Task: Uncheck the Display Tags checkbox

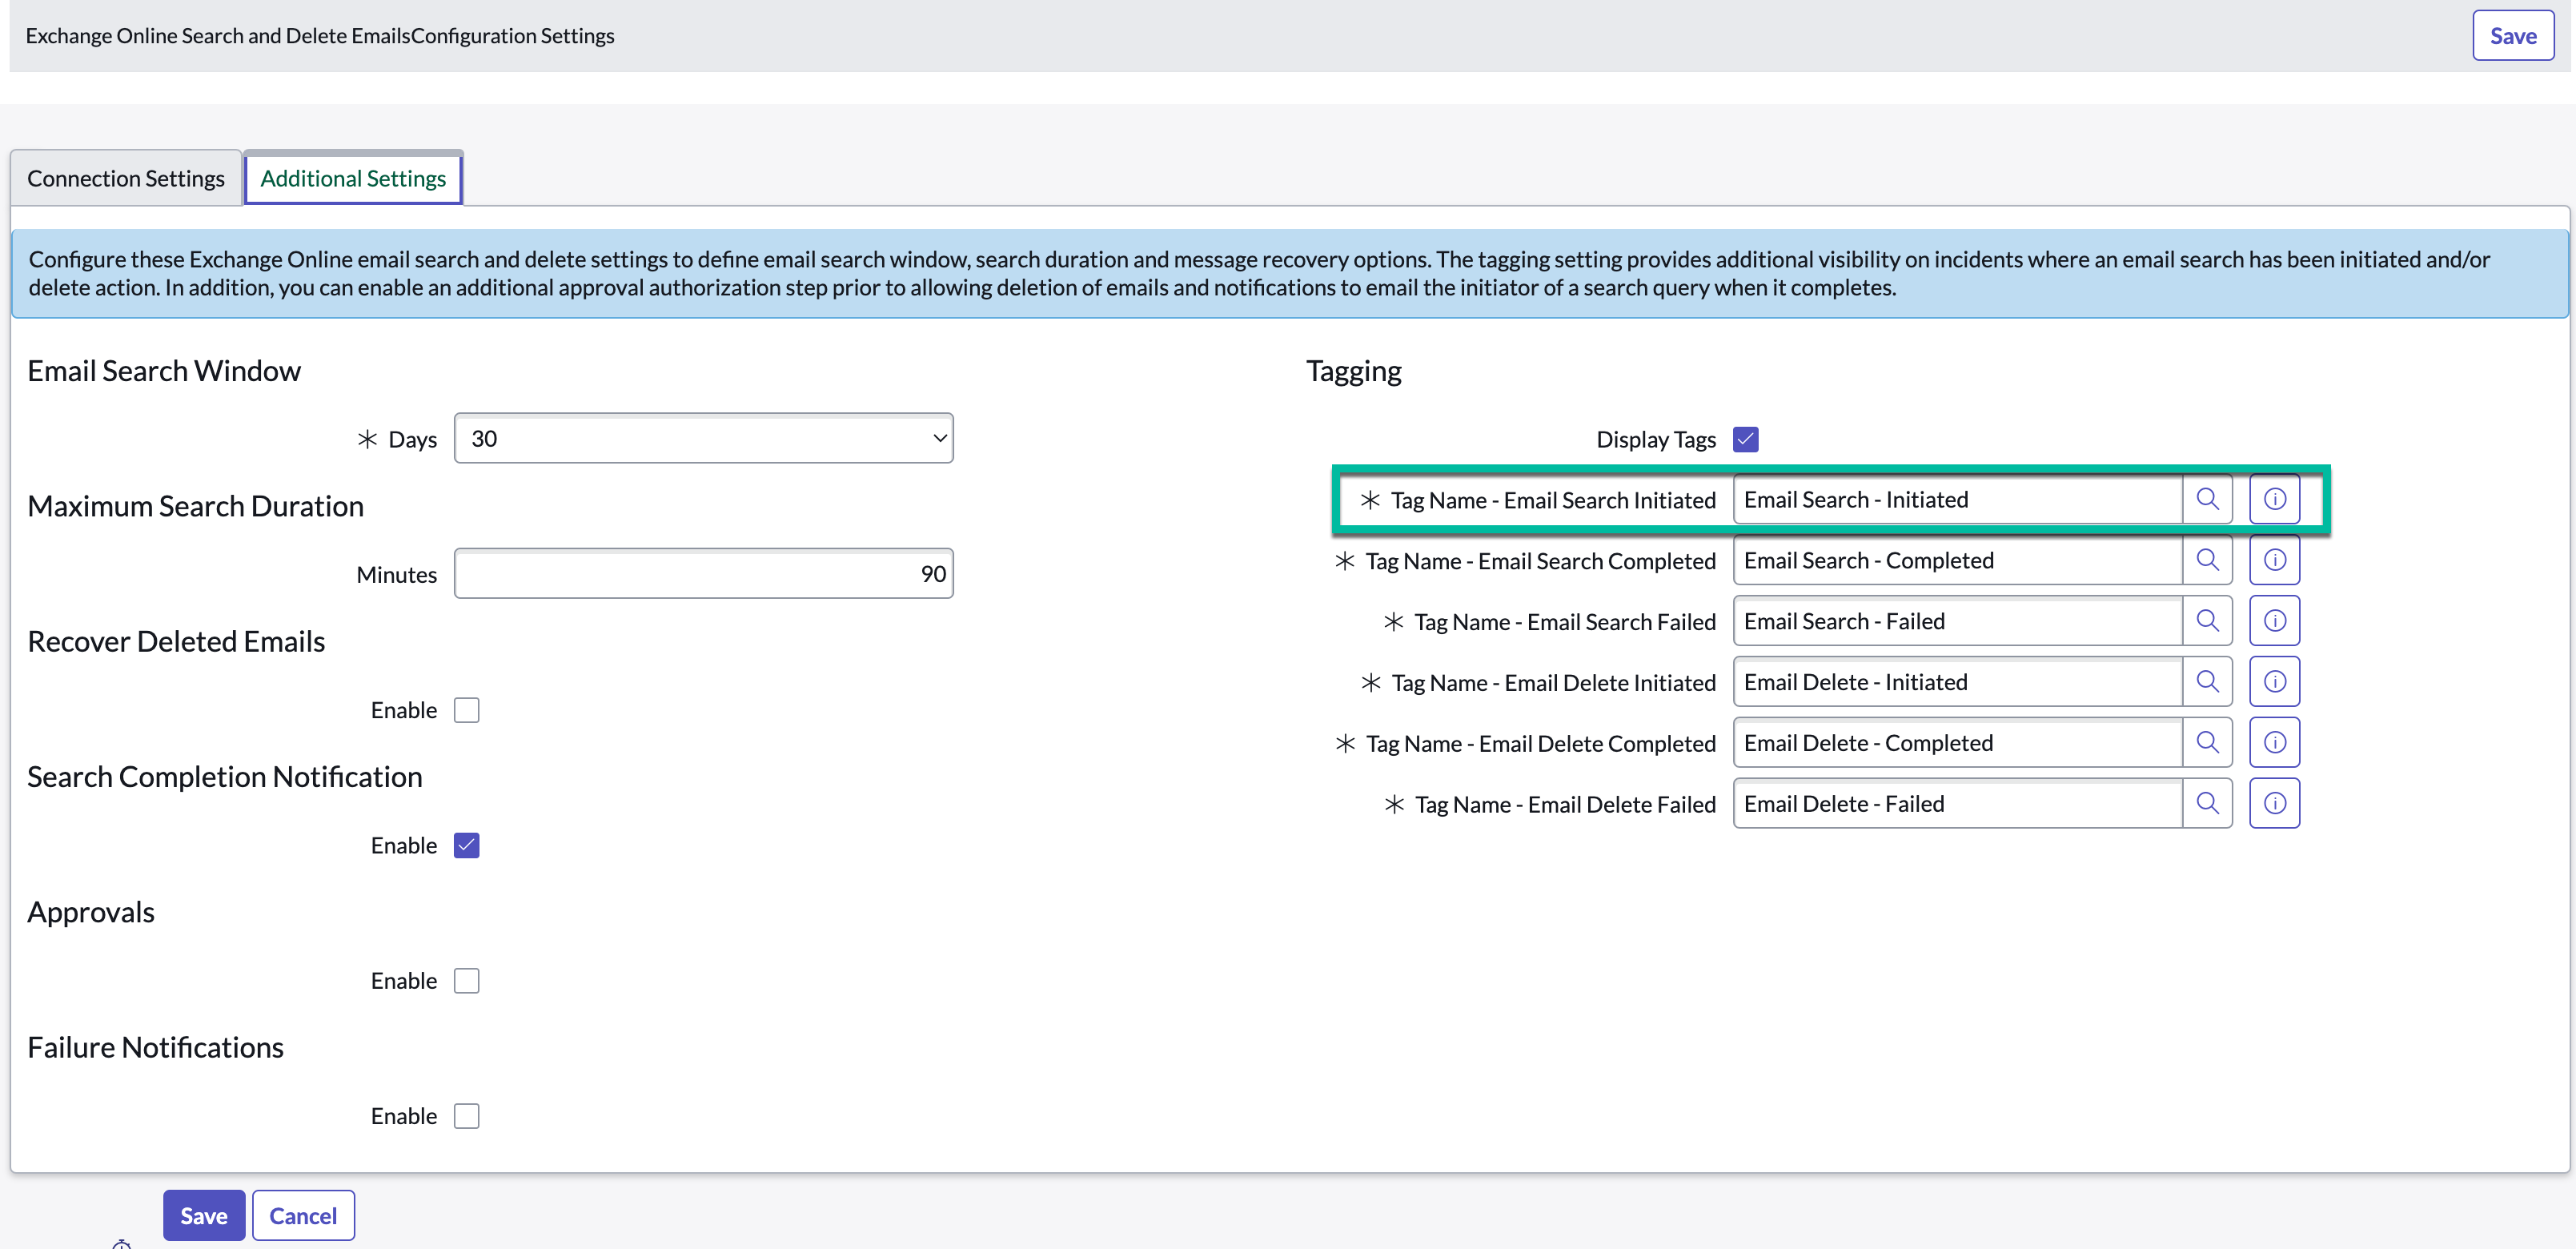Action: (1745, 439)
